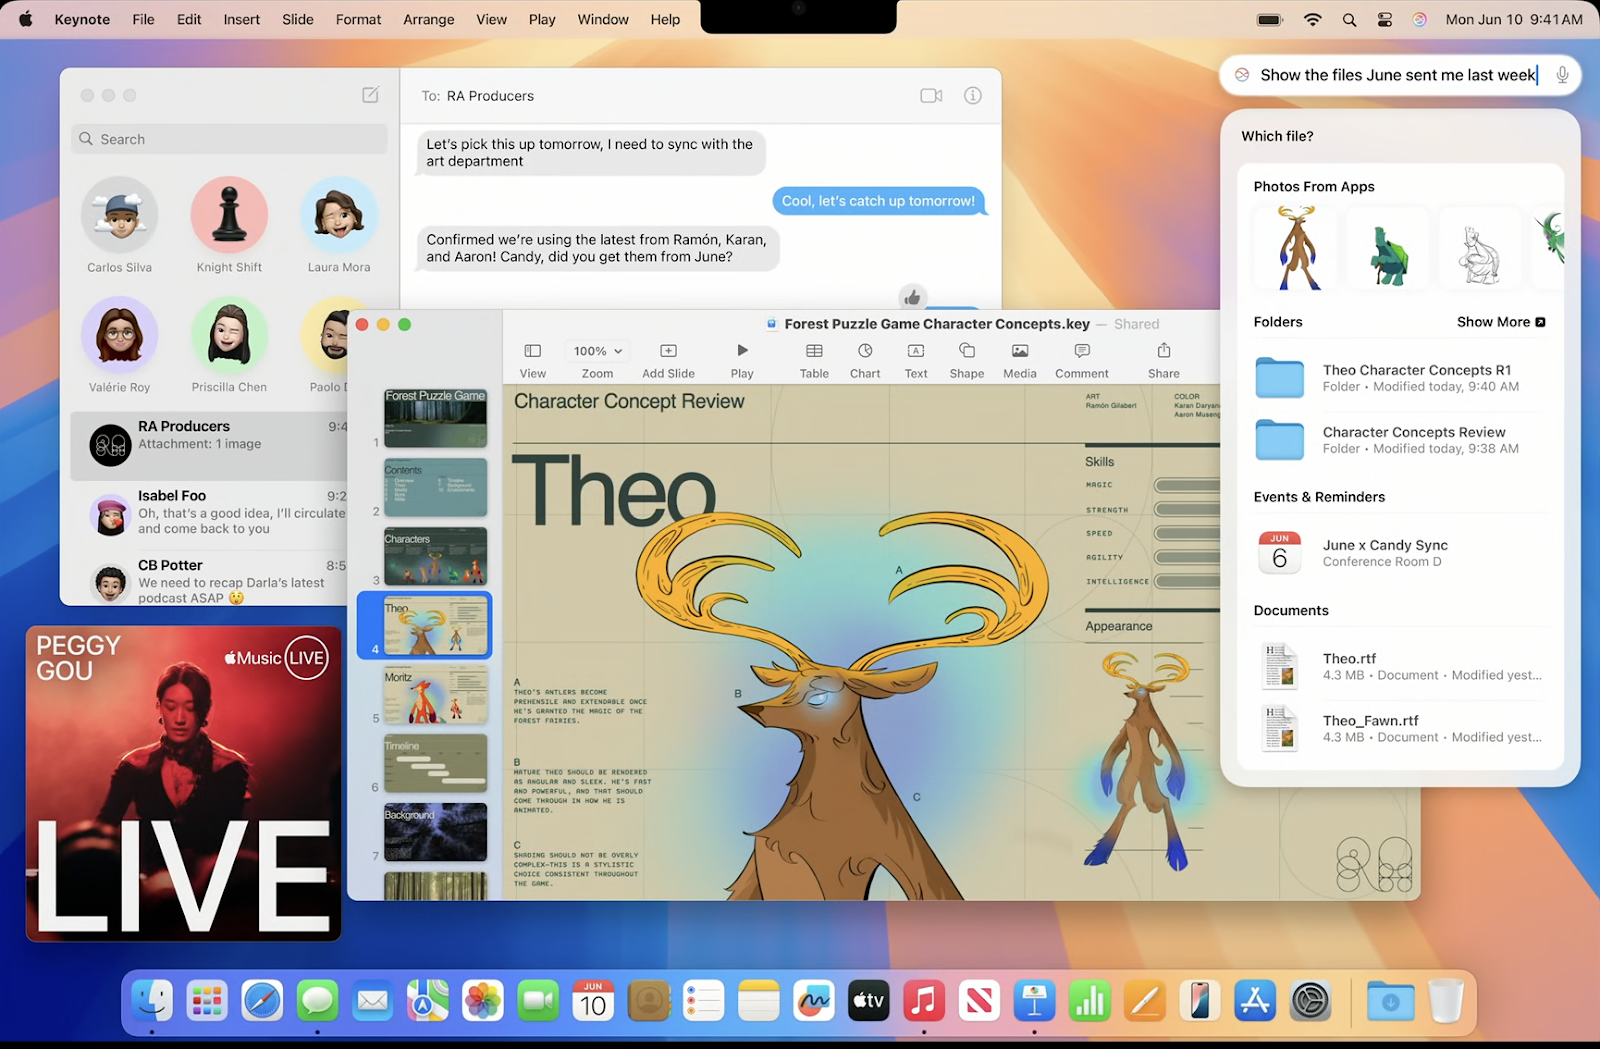
Task: Open the Chart insertion tool
Action: pyautogui.click(x=864, y=357)
